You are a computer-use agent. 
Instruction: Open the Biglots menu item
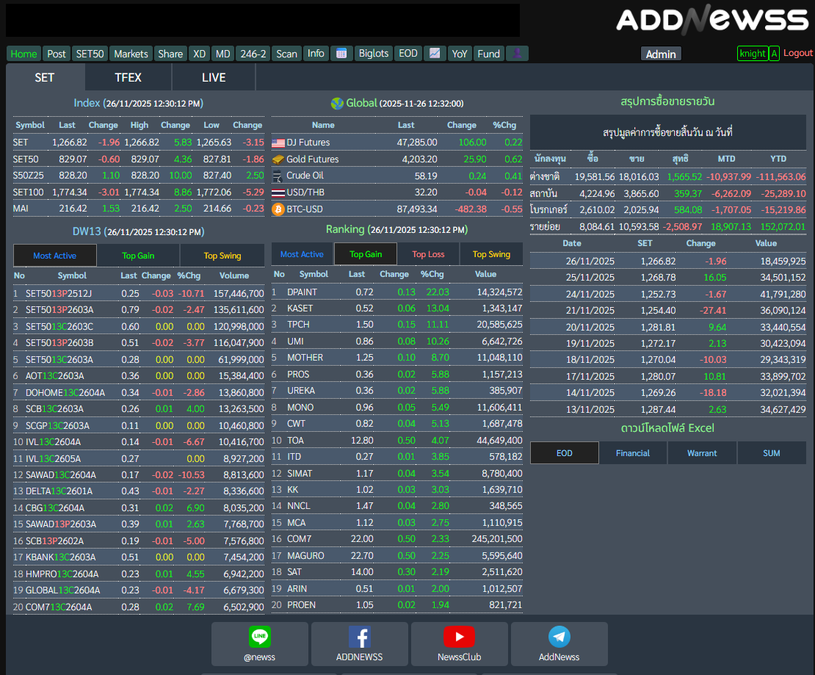click(x=374, y=54)
